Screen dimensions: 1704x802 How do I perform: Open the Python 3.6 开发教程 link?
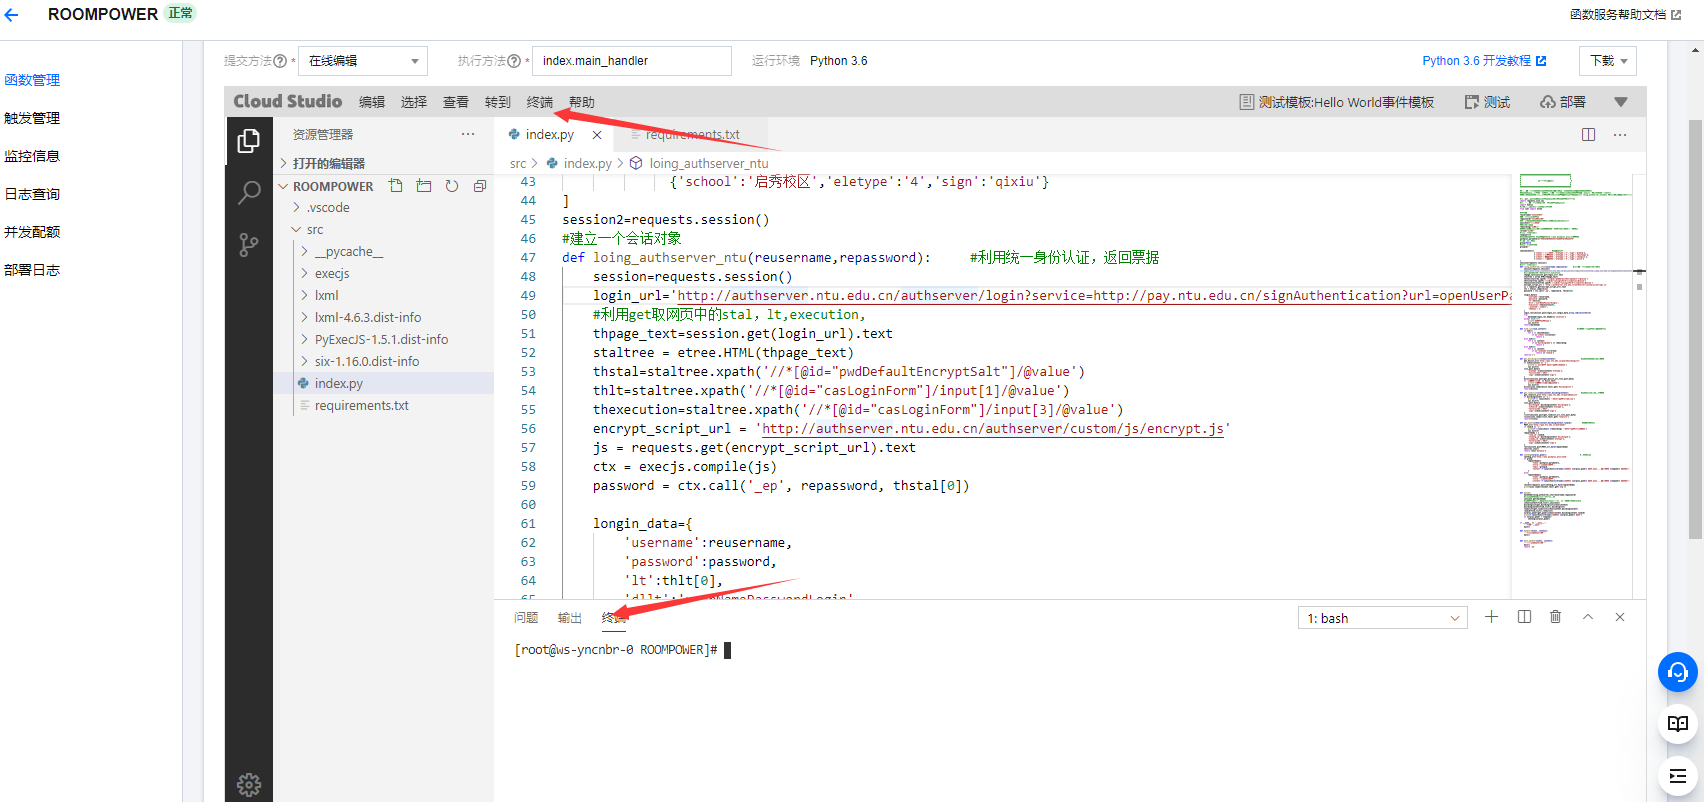(x=1484, y=61)
